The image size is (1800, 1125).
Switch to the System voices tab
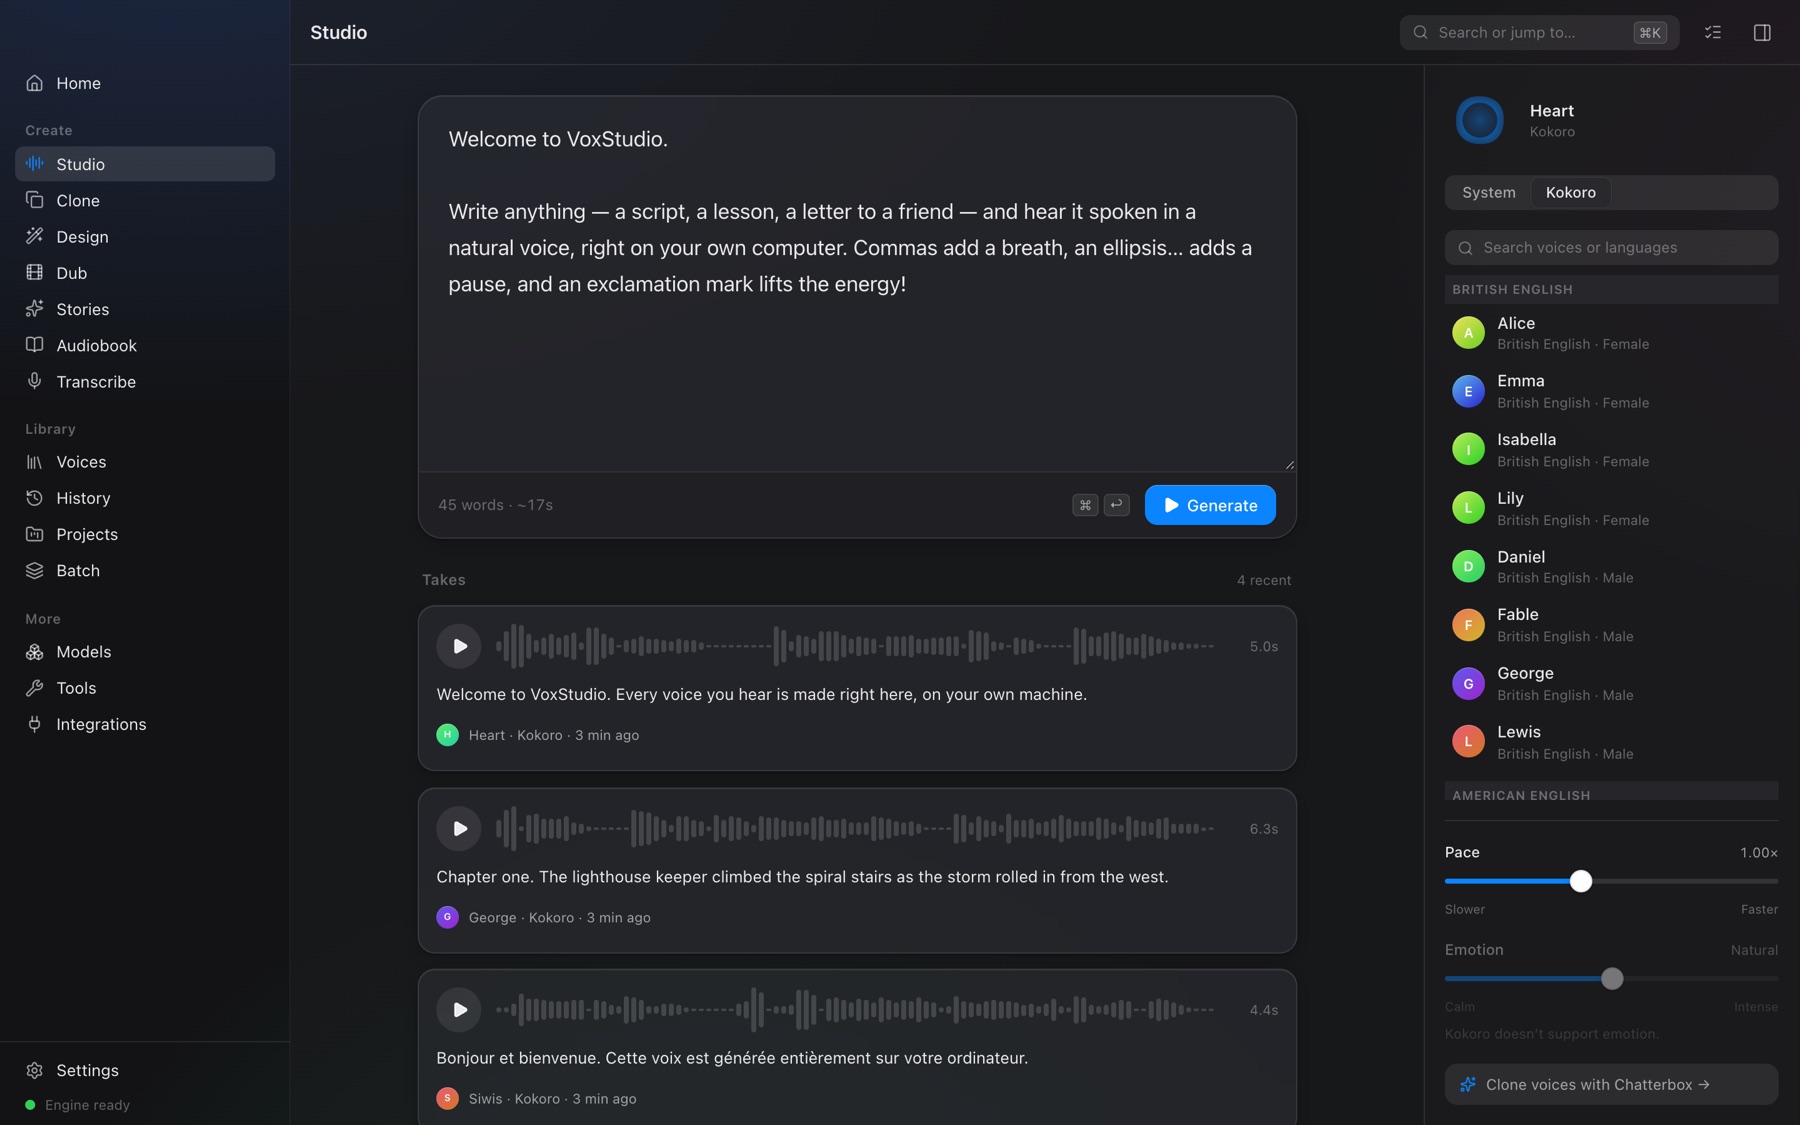(x=1488, y=192)
